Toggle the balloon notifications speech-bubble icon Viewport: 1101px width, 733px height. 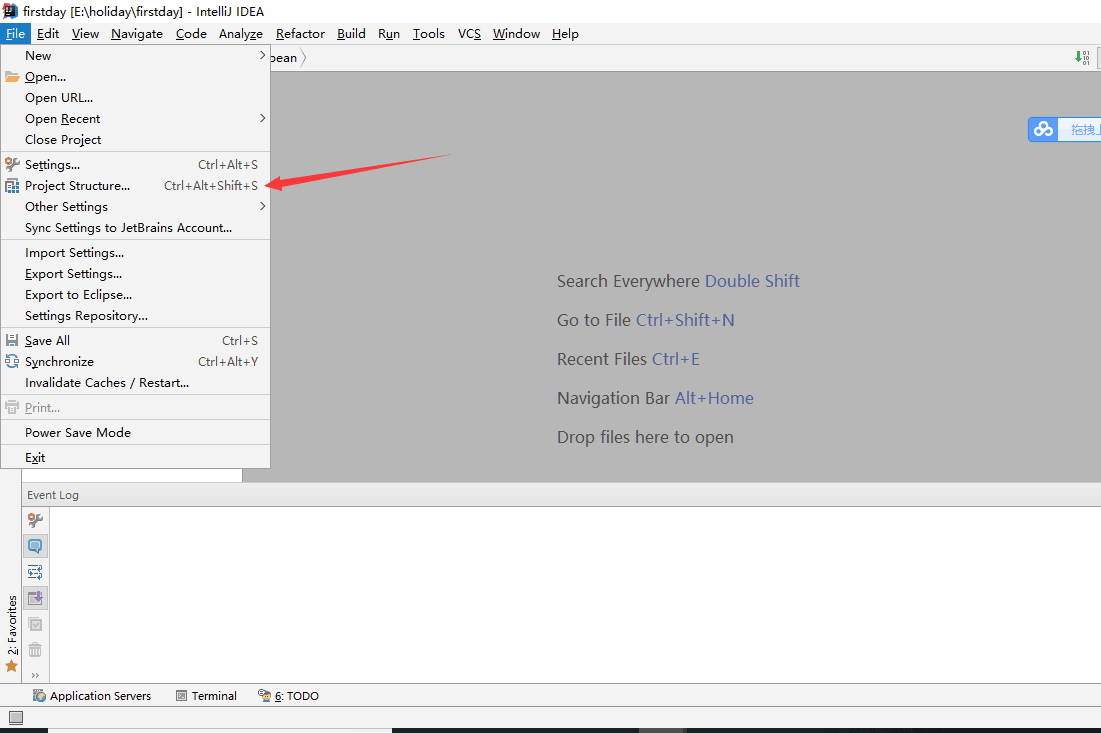35,546
